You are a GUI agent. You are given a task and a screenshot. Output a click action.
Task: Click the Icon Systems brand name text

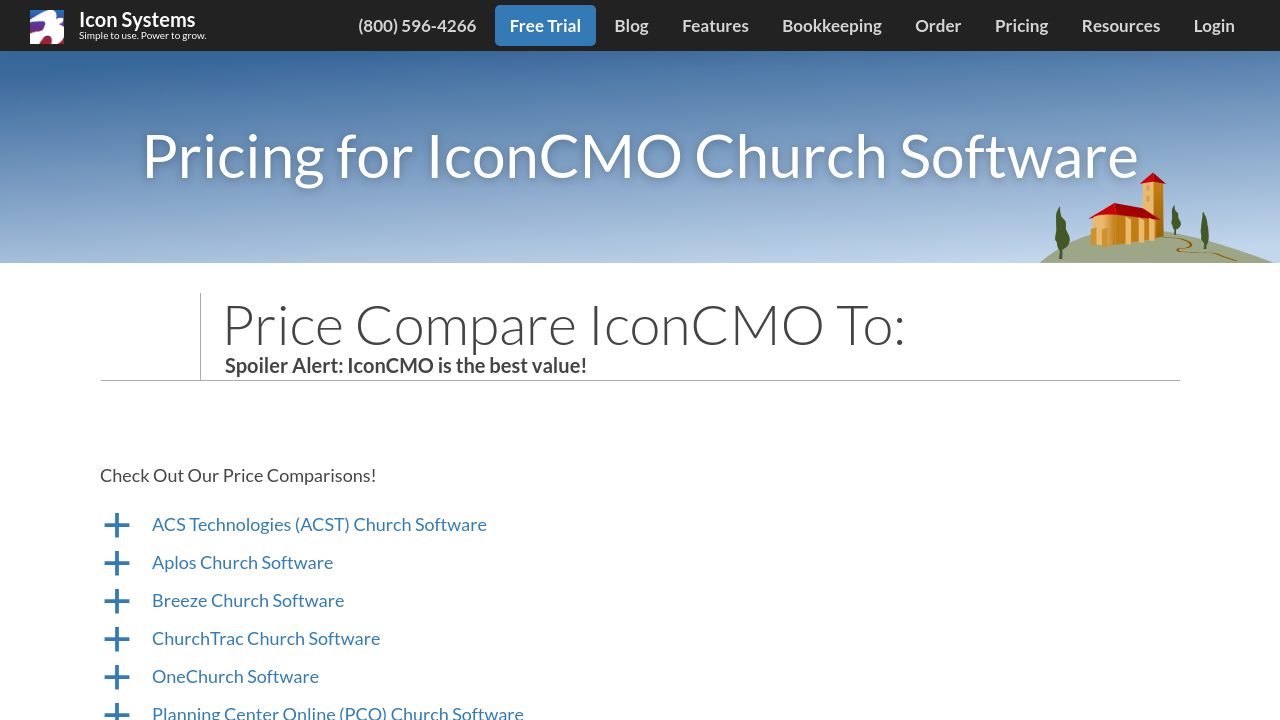137,19
